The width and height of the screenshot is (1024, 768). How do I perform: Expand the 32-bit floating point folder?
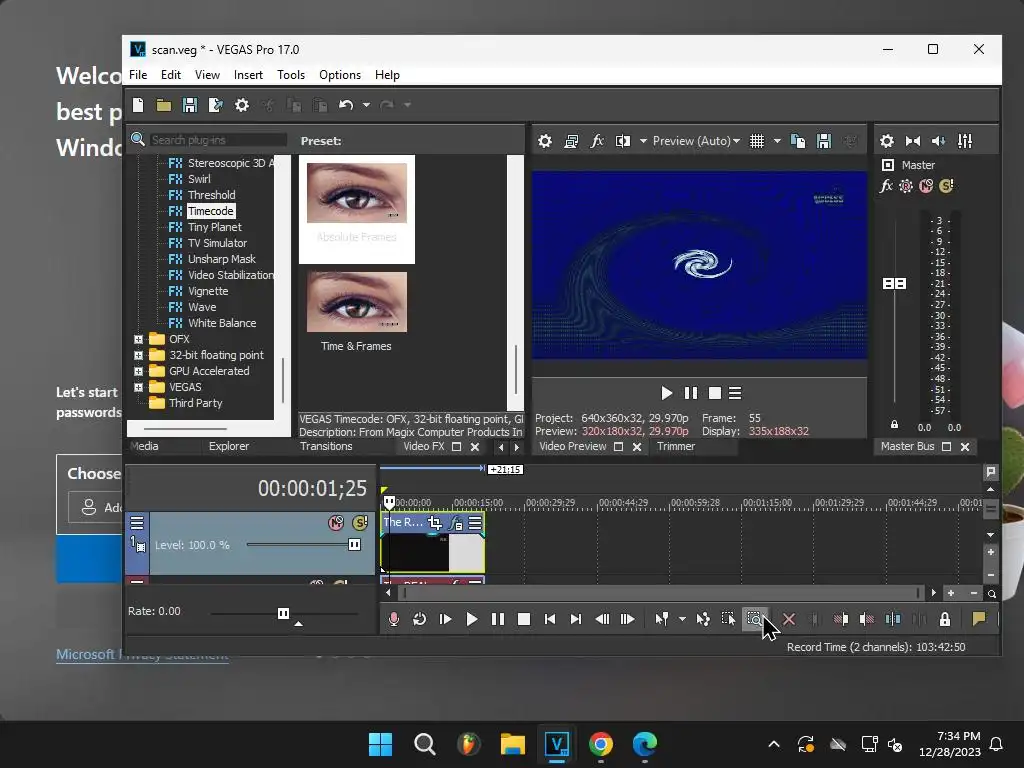pos(138,355)
